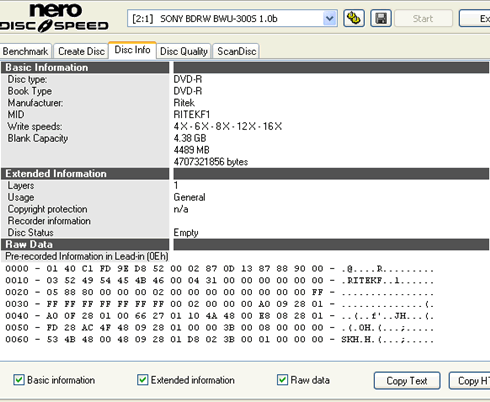
Task: Click the Empty disc status value
Action: [x=186, y=233]
